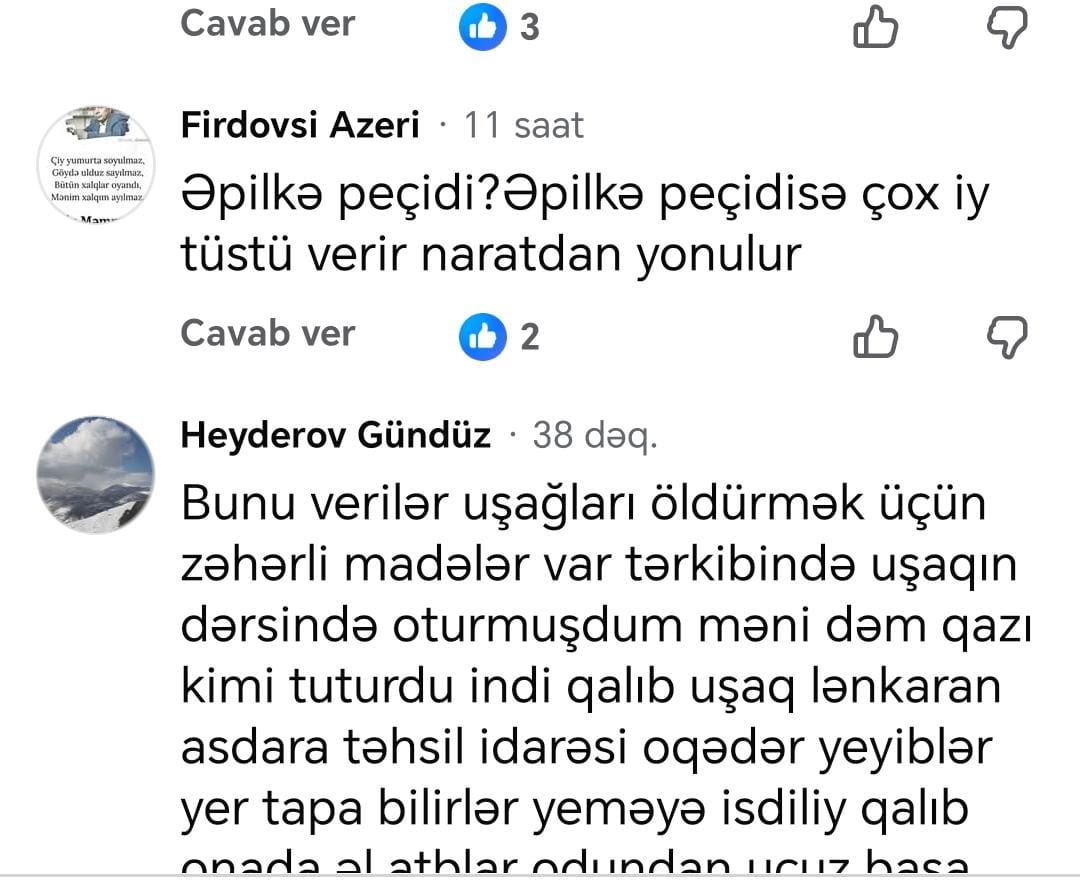Open the blue reaction badge showing 2 likes

tap(480, 336)
